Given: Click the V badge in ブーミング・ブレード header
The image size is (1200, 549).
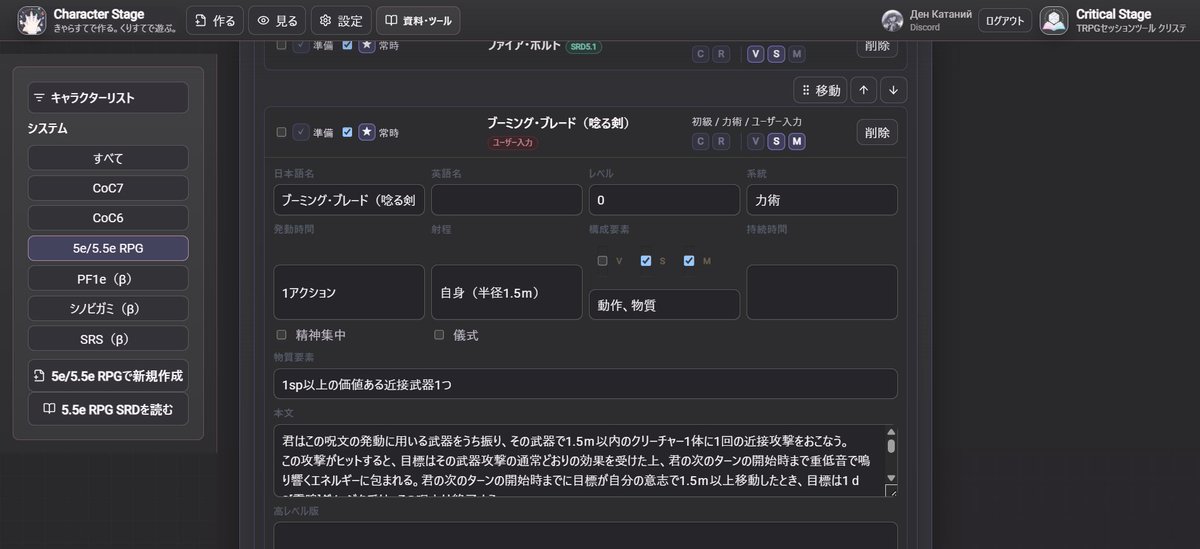Looking at the screenshot, I should click(756, 141).
